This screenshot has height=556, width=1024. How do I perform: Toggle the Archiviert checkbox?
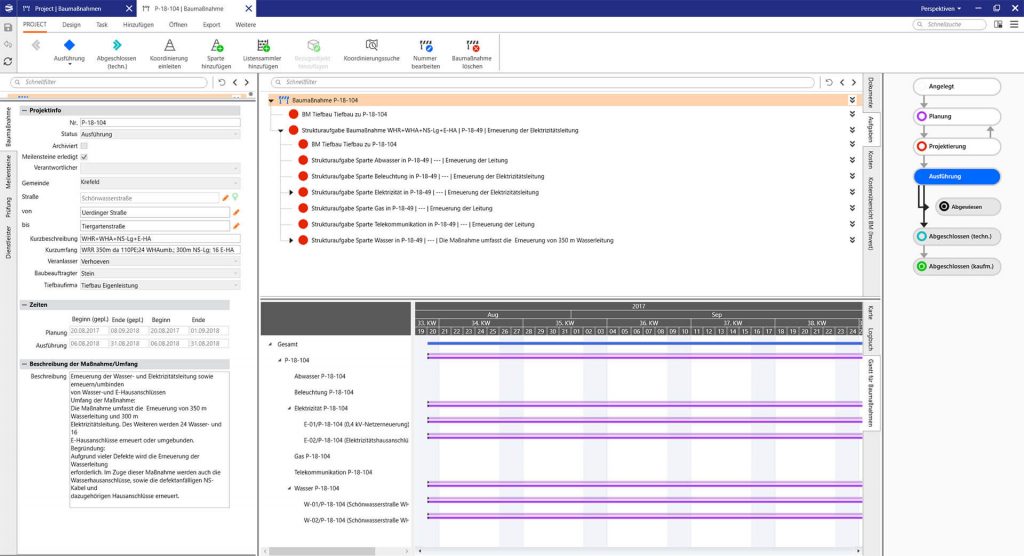tap(84, 145)
